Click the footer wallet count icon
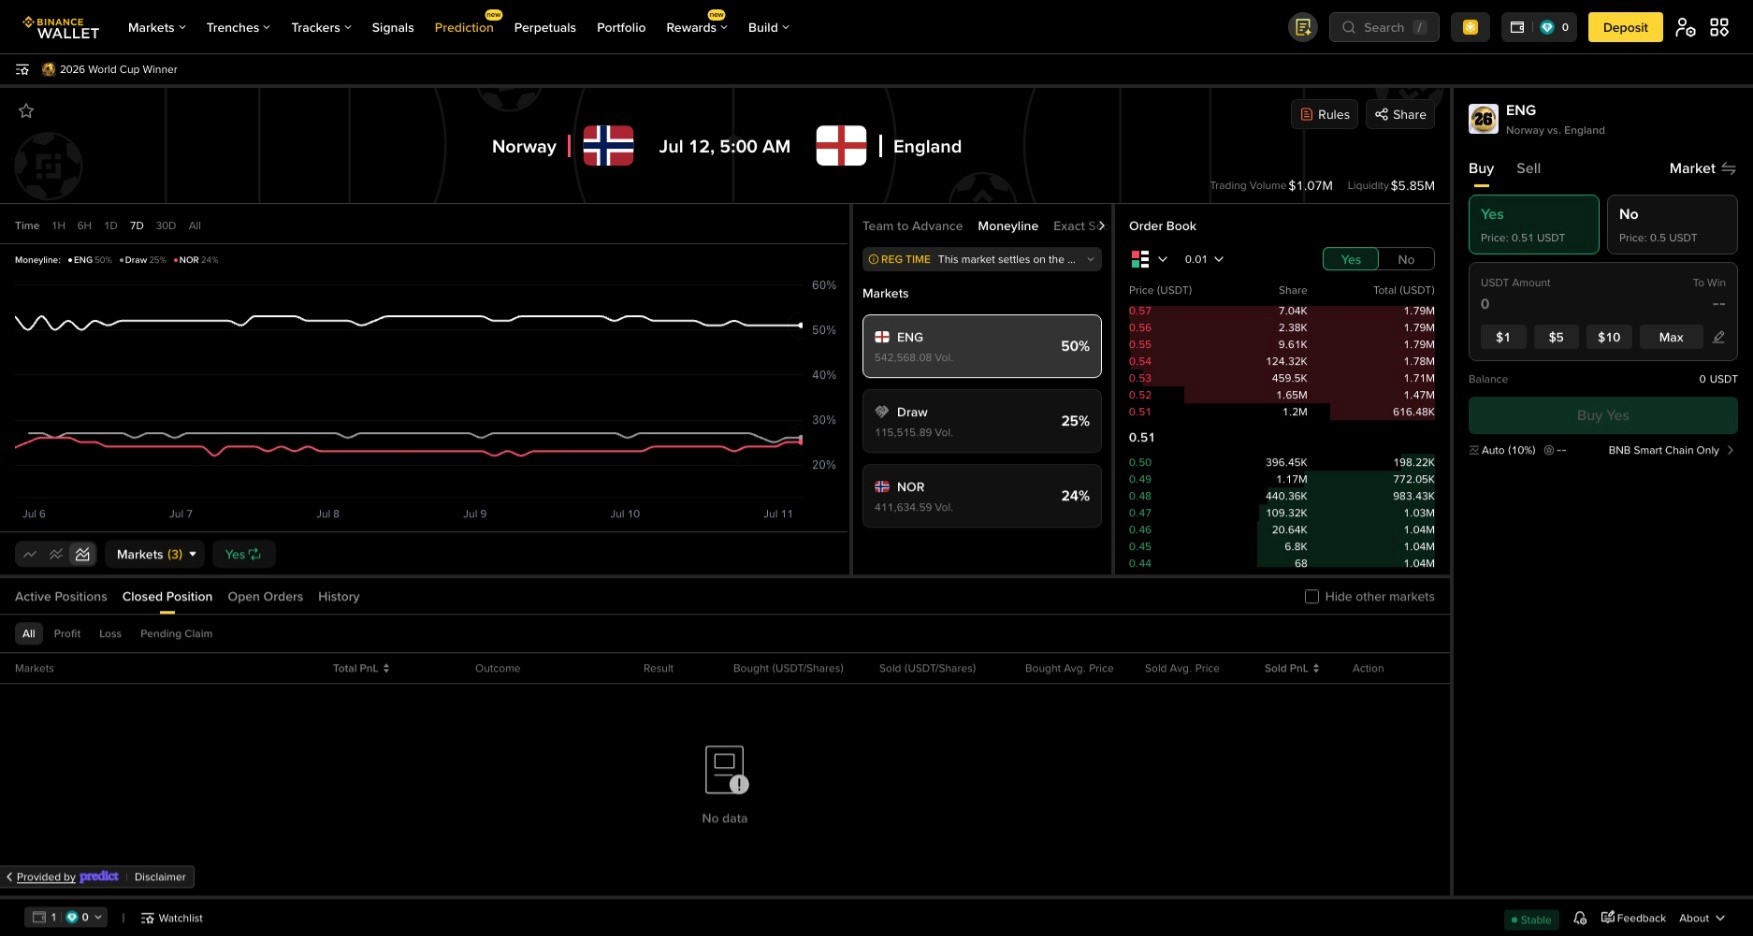 coord(39,917)
